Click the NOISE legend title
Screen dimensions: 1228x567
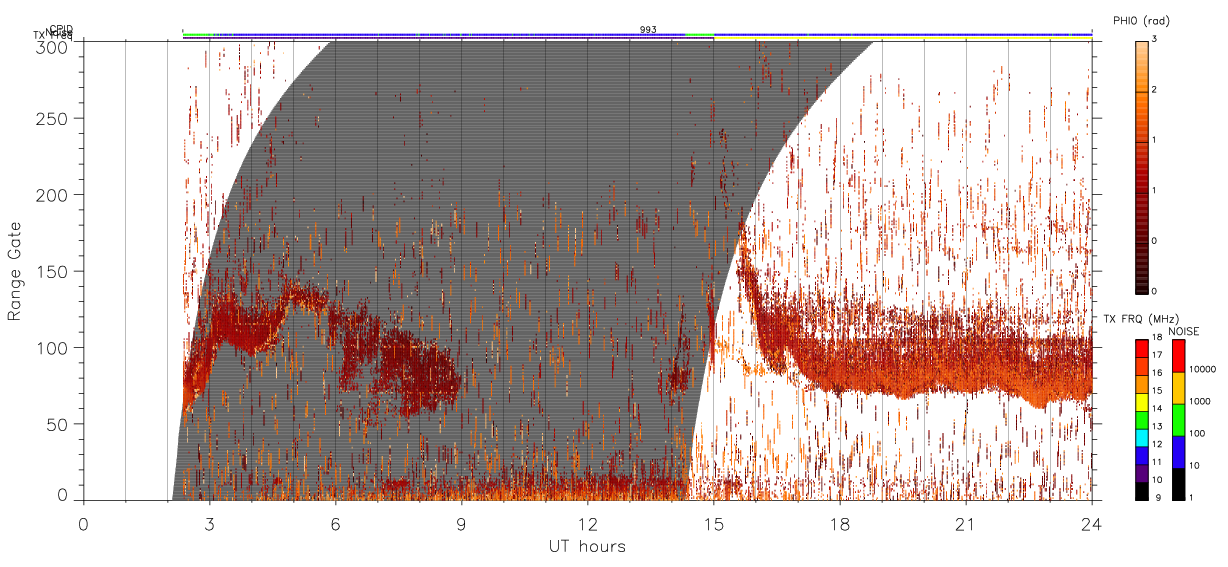point(1184,332)
